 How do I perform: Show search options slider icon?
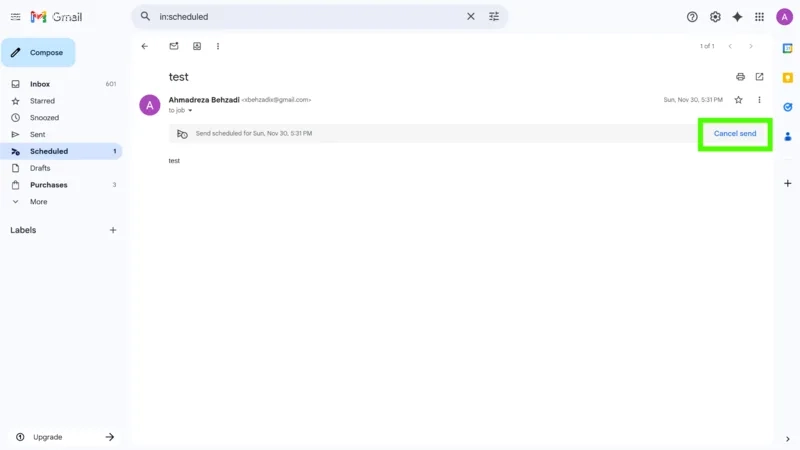(494, 17)
